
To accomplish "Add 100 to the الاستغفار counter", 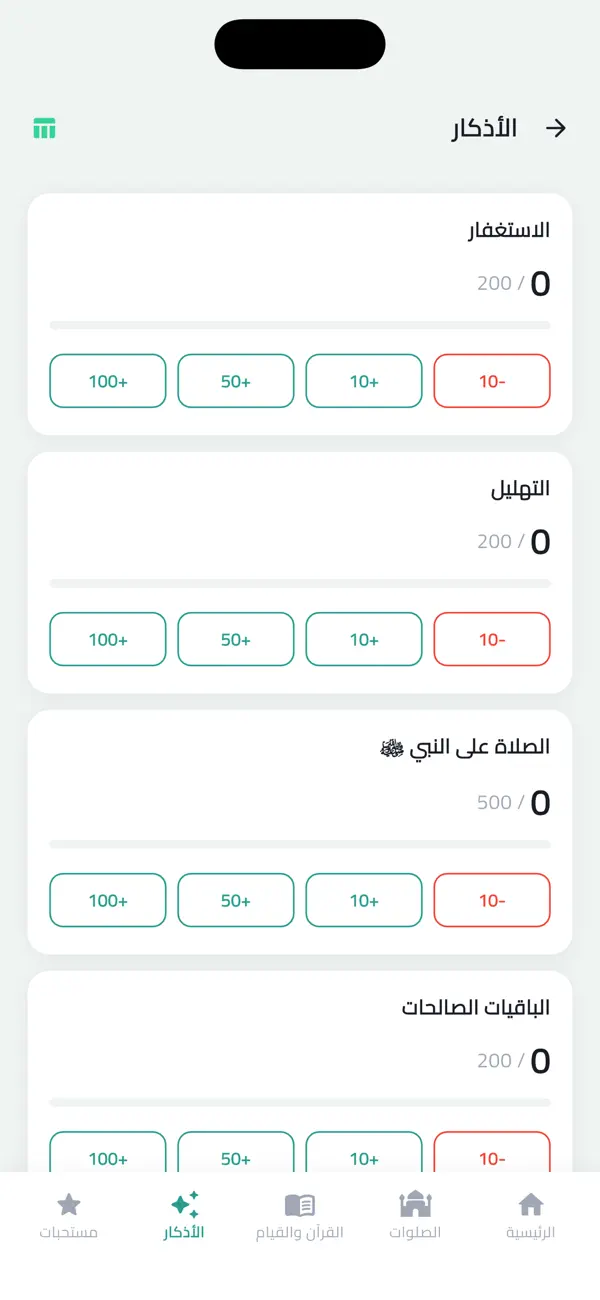I will click(107, 381).
